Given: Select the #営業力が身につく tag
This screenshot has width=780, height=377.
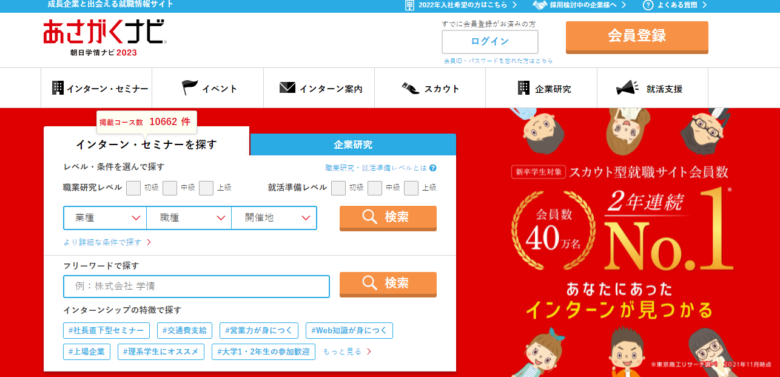Looking at the screenshot, I should click(259, 330).
